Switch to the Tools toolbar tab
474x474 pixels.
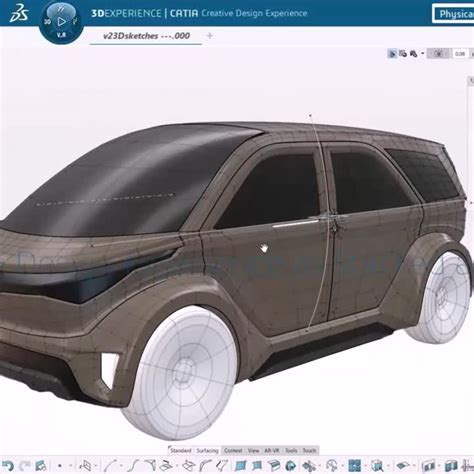291,450
